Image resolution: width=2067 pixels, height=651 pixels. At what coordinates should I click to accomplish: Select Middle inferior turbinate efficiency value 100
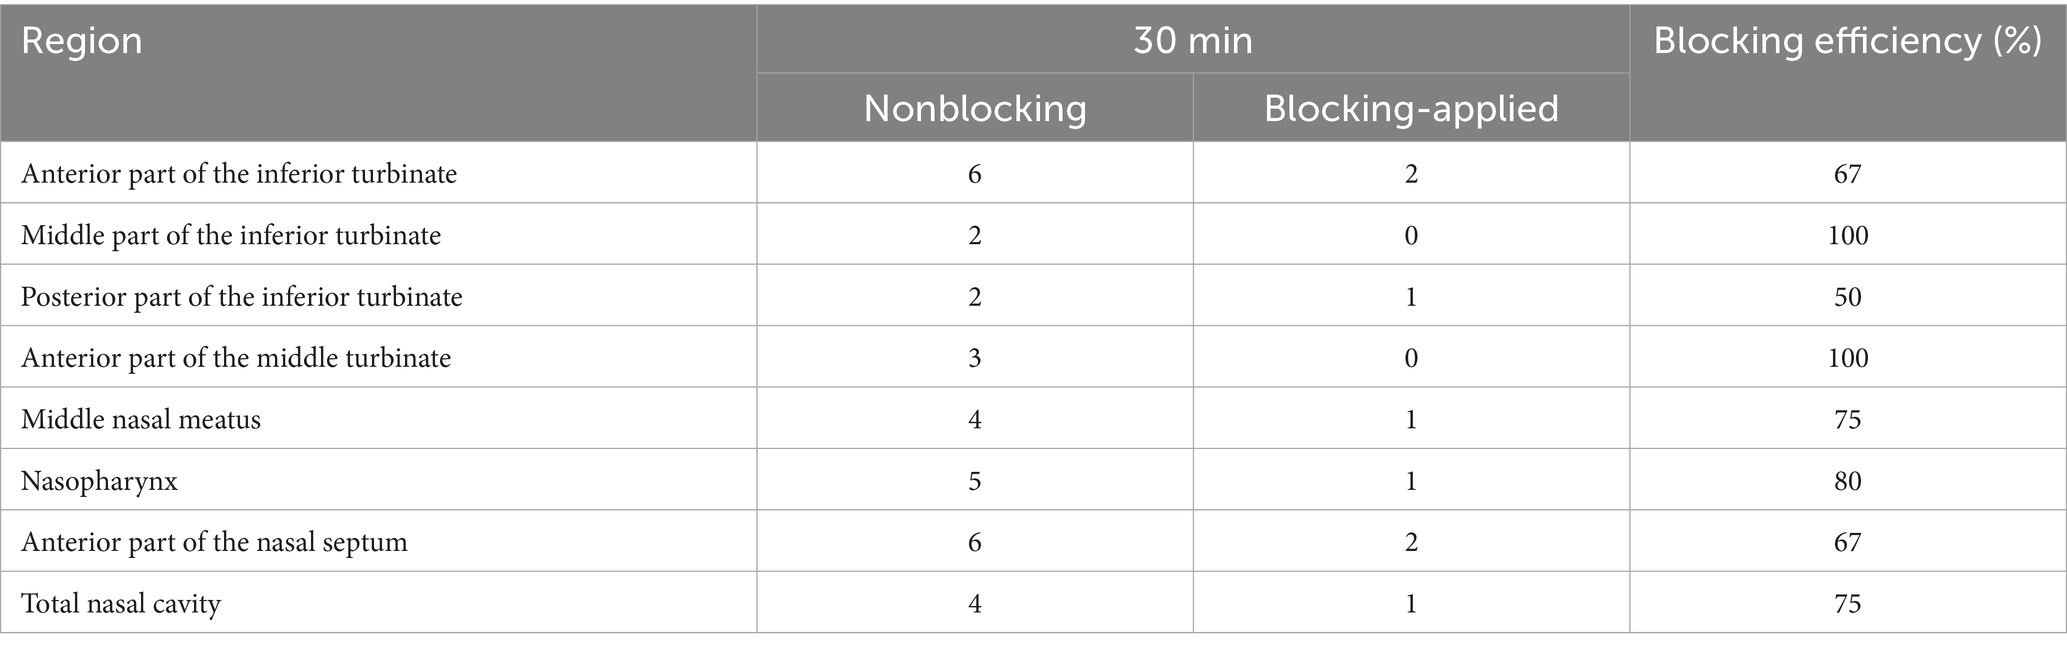point(1847,235)
